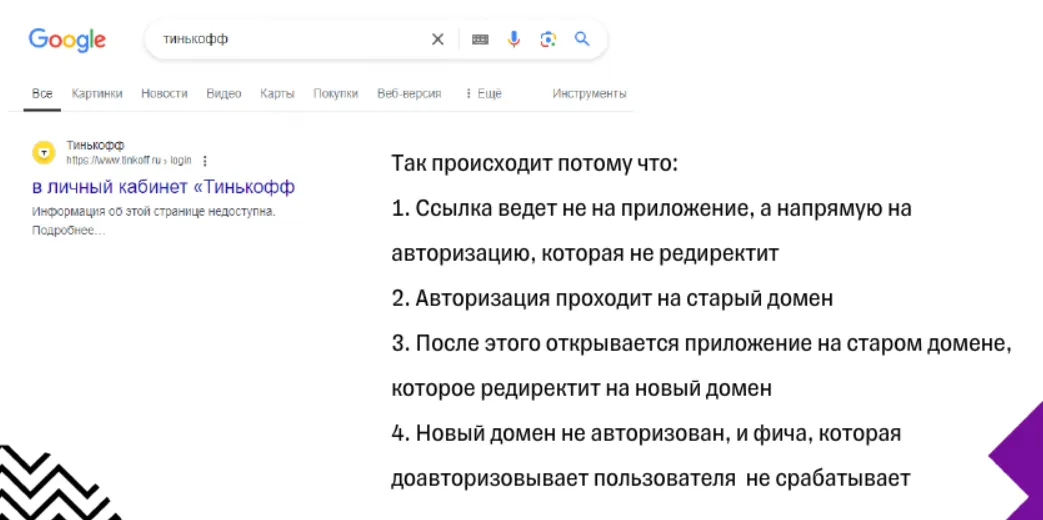The image size is (1043, 520).
Task: Open the three-dot menu beside tinkoff.ru URL
Action: point(205,160)
